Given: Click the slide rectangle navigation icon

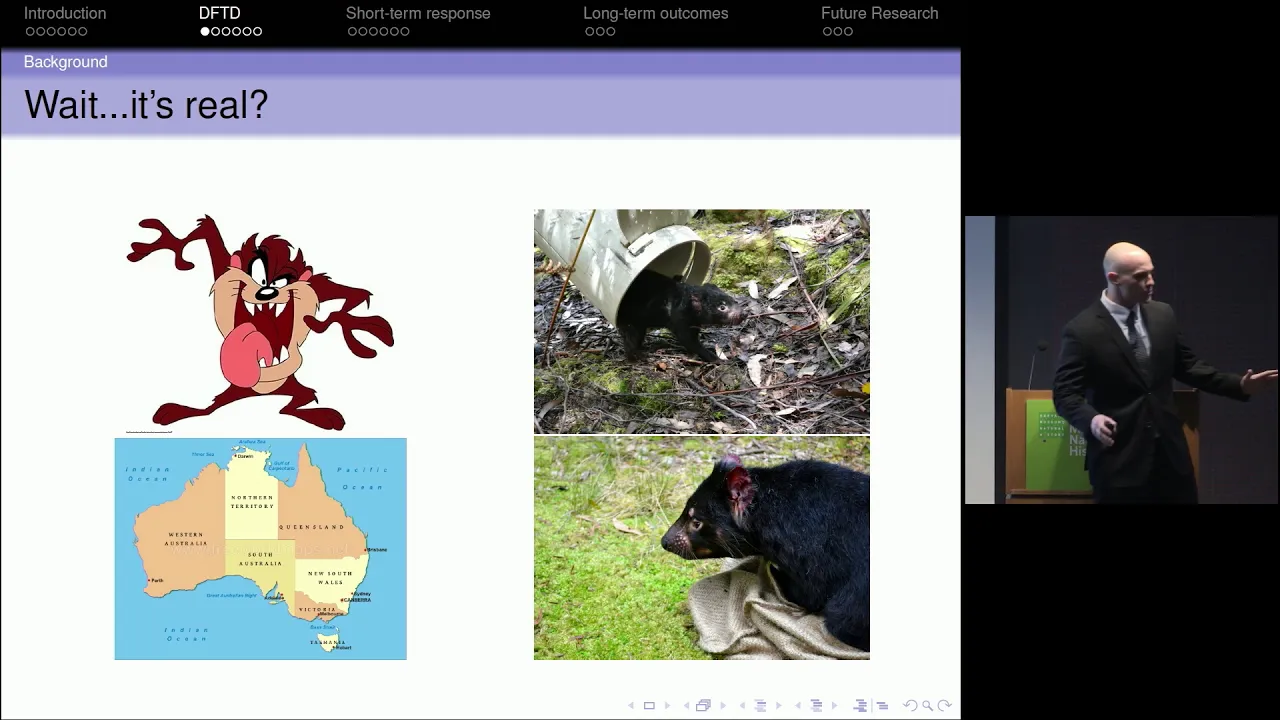Looking at the screenshot, I should click(649, 705).
